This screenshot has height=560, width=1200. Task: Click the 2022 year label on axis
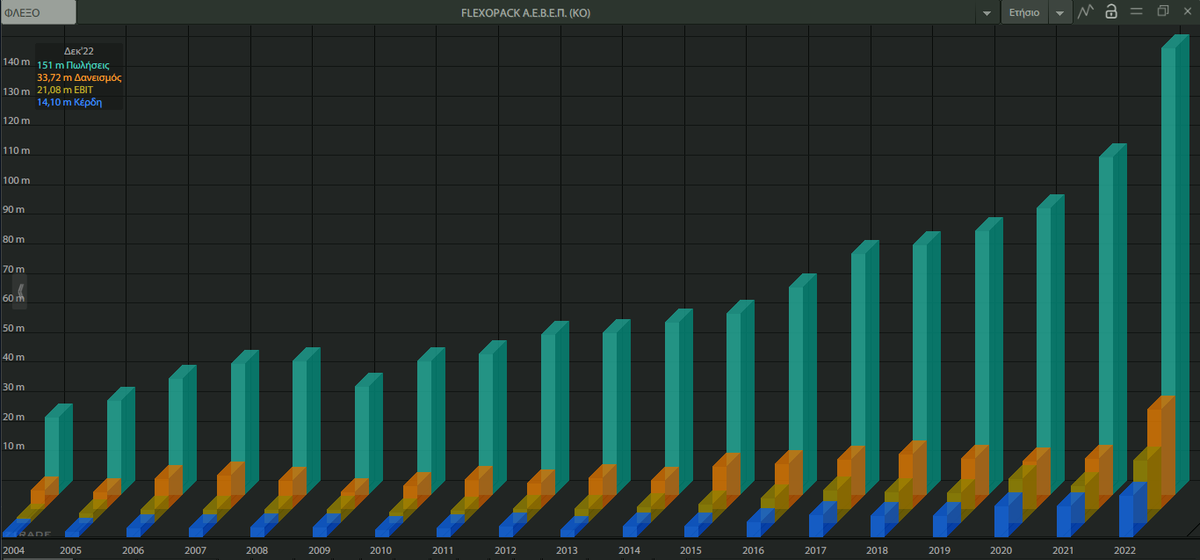pos(1125,550)
